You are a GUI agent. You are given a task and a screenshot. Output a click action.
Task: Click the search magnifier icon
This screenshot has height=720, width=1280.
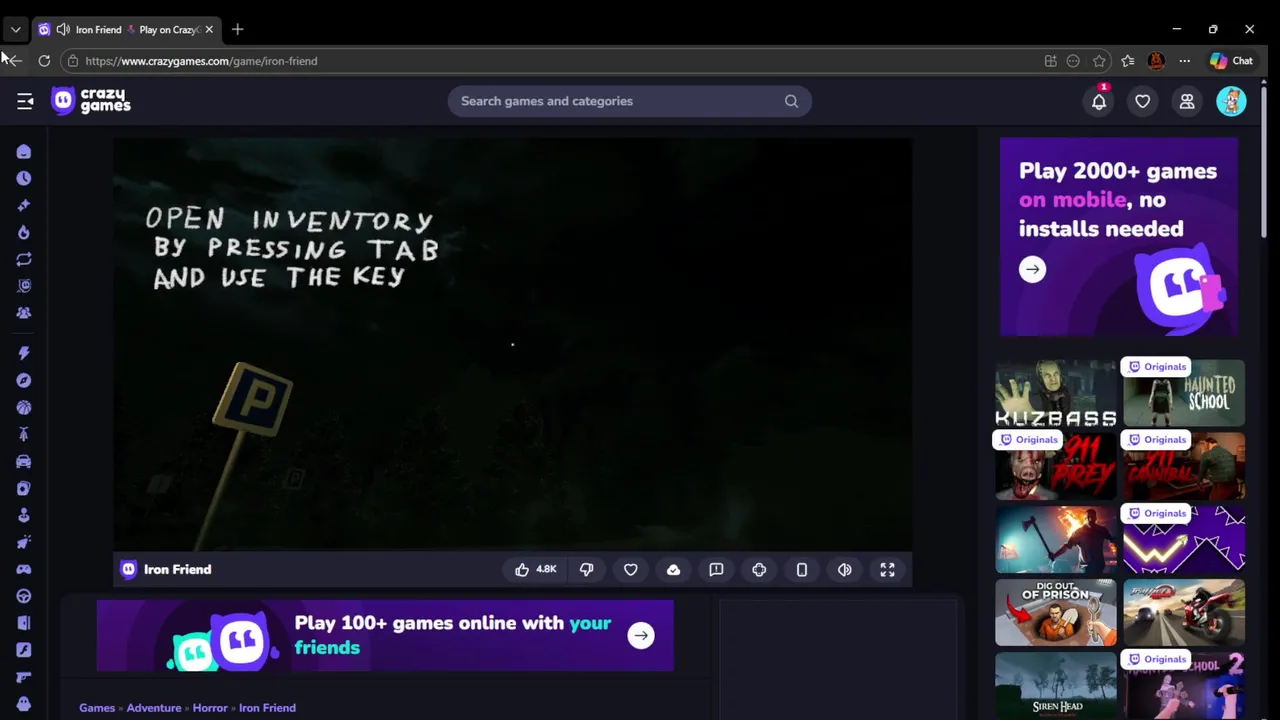point(791,101)
